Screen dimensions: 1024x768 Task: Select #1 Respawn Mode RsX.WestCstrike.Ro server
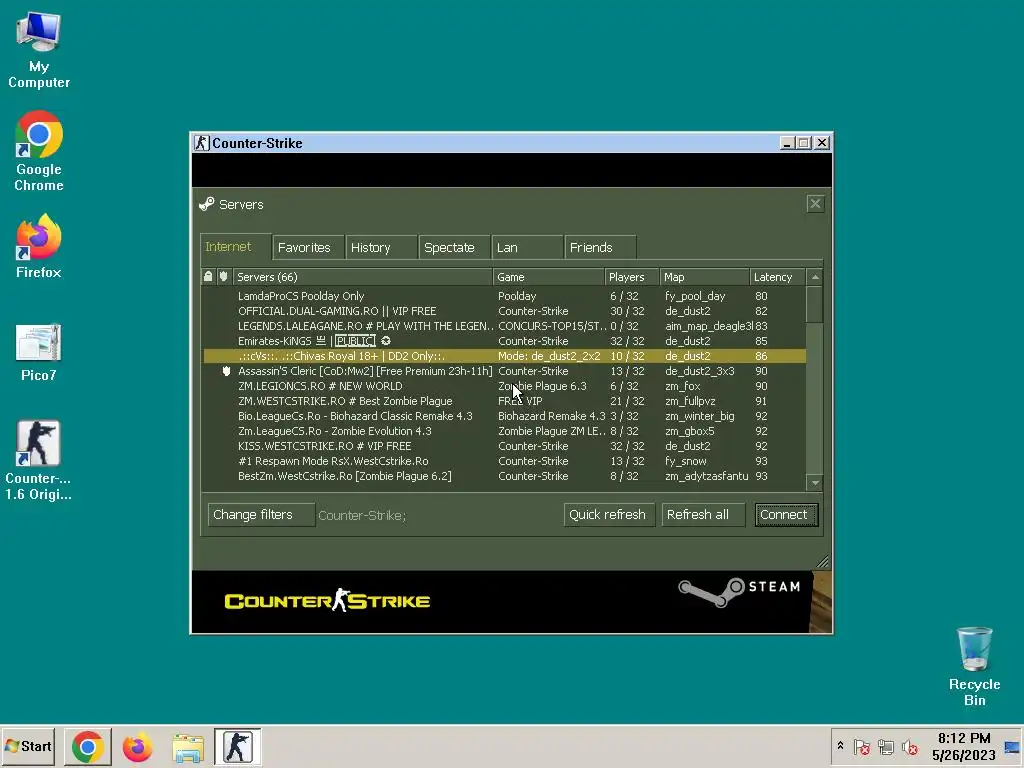point(504,461)
